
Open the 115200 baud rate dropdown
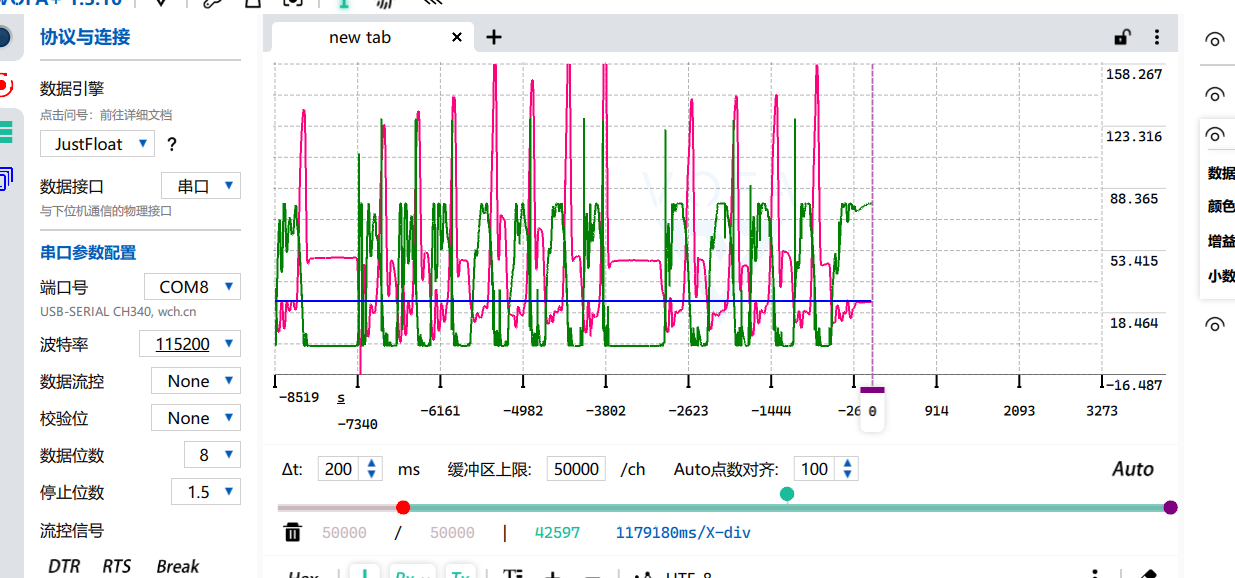190,344
